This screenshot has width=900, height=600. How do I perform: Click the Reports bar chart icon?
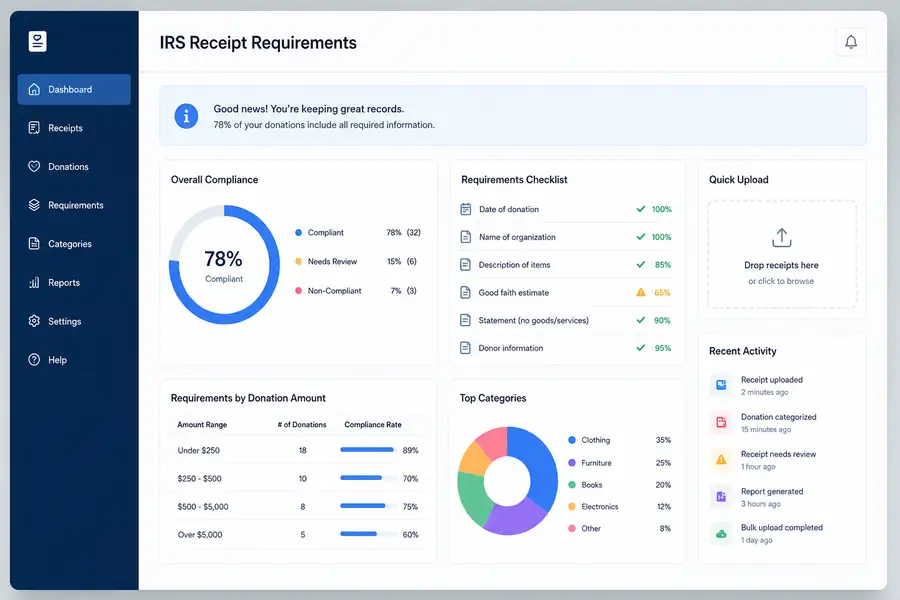(34, 282)
